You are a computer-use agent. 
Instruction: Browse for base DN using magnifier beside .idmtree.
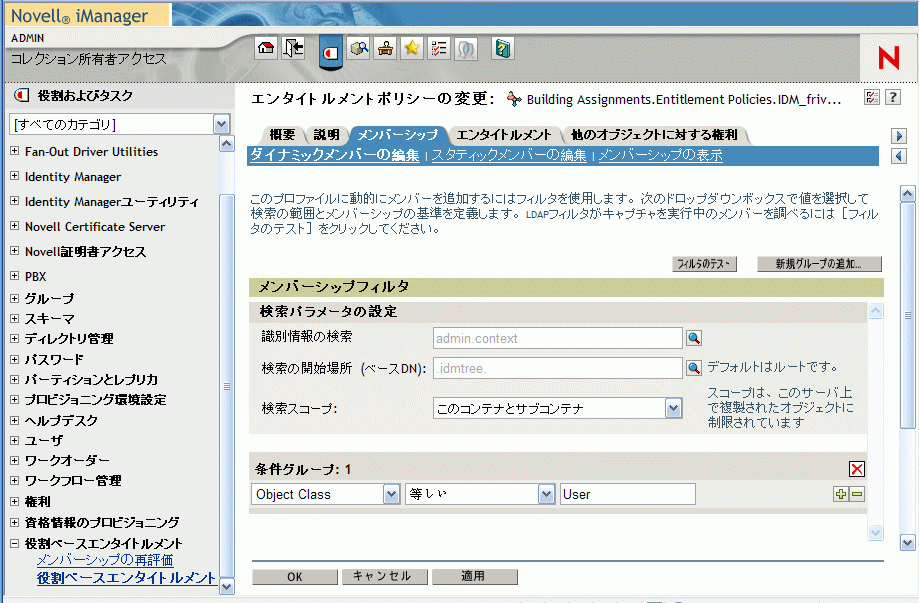point(694,368)
